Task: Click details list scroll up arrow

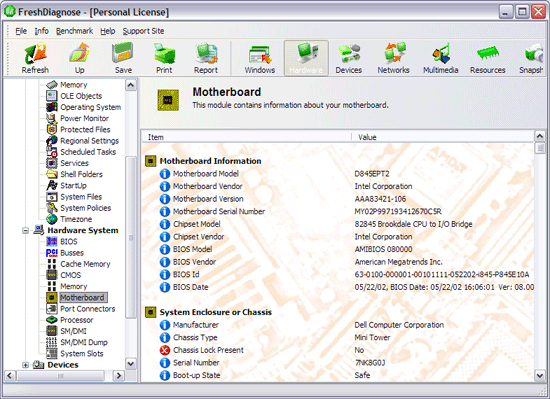Action: [x=539, y=136]
